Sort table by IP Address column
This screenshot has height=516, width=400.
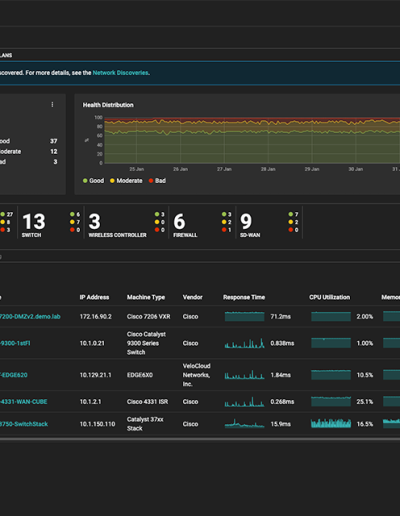94,297
